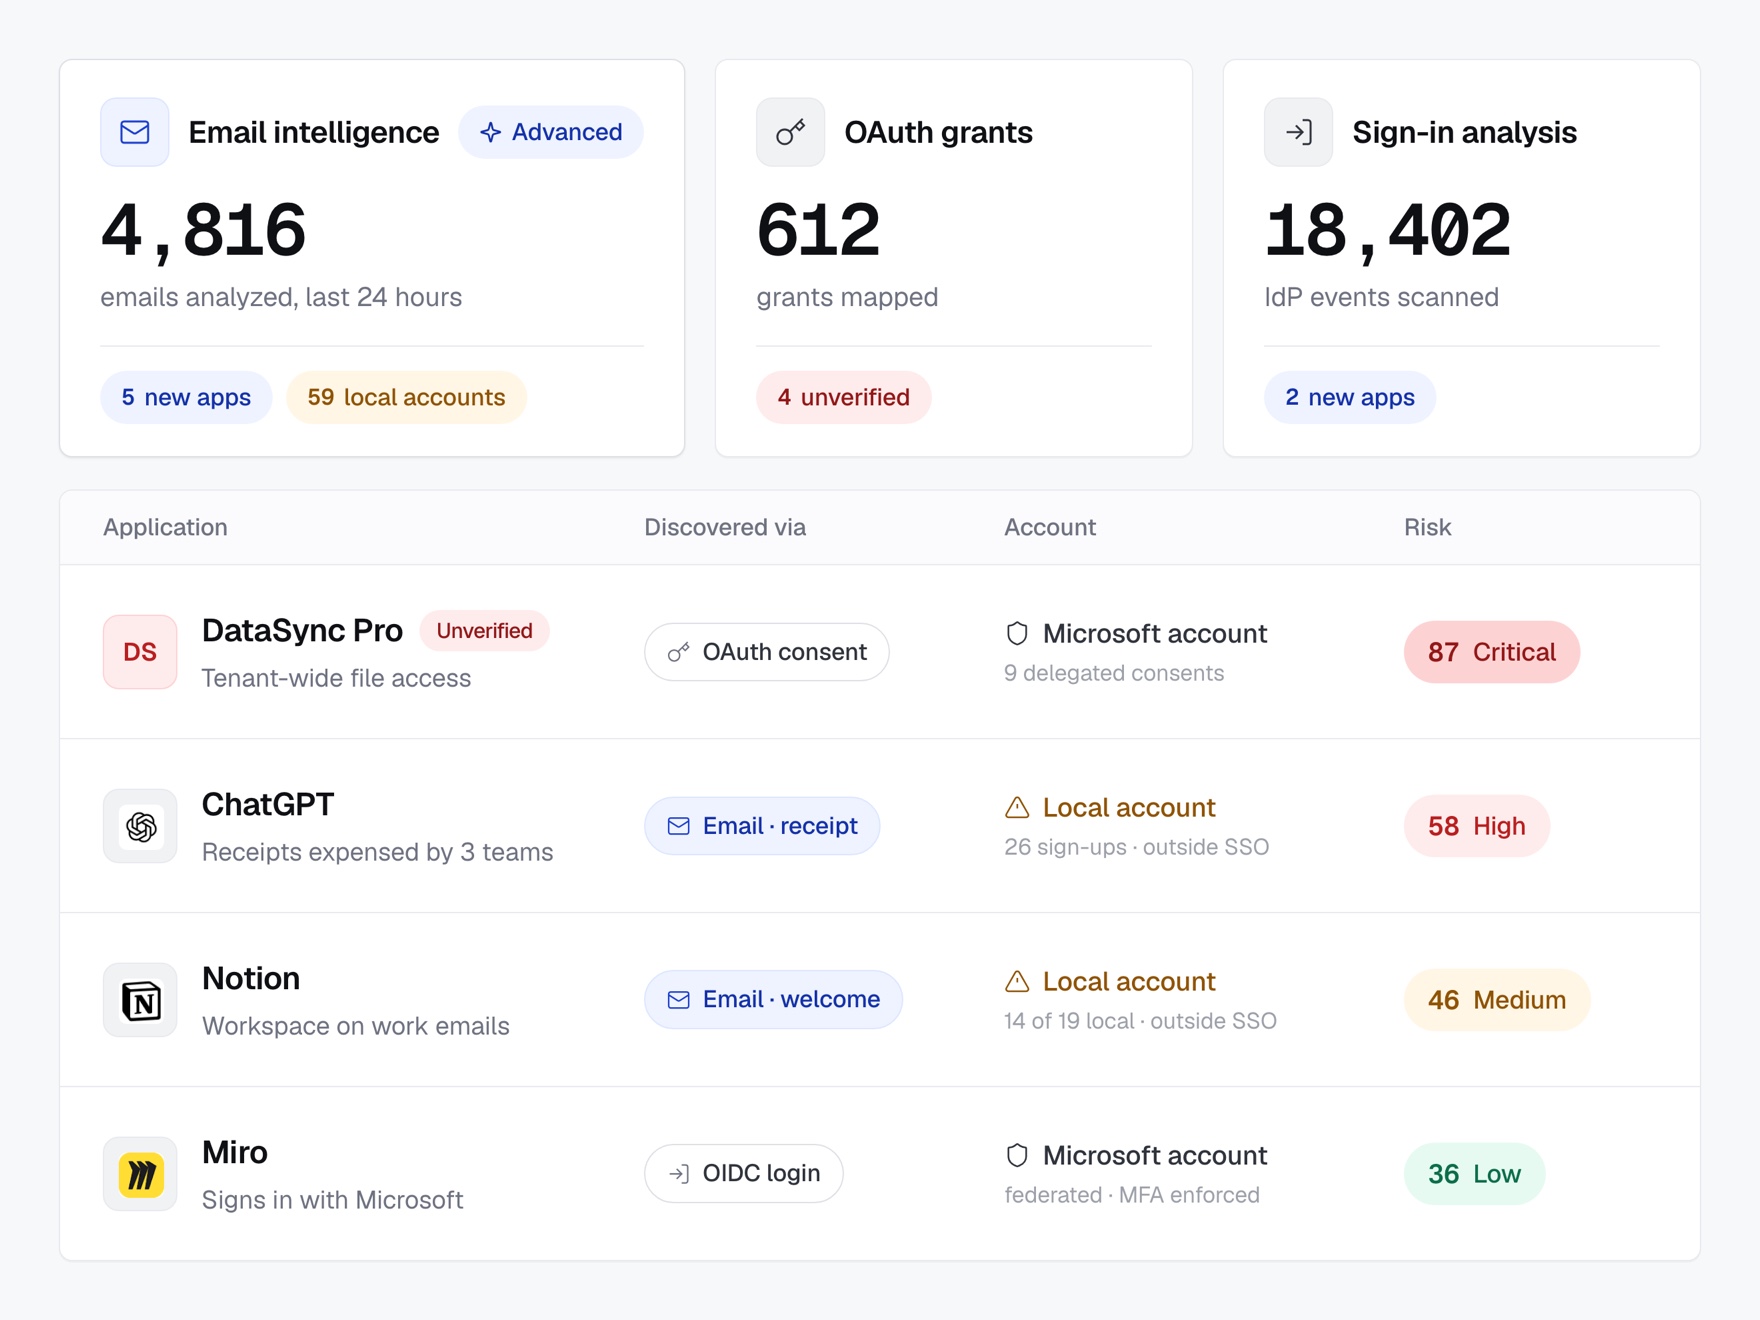Select the Email · welcome pill

pyautogui.click(x=773, y=1000)
